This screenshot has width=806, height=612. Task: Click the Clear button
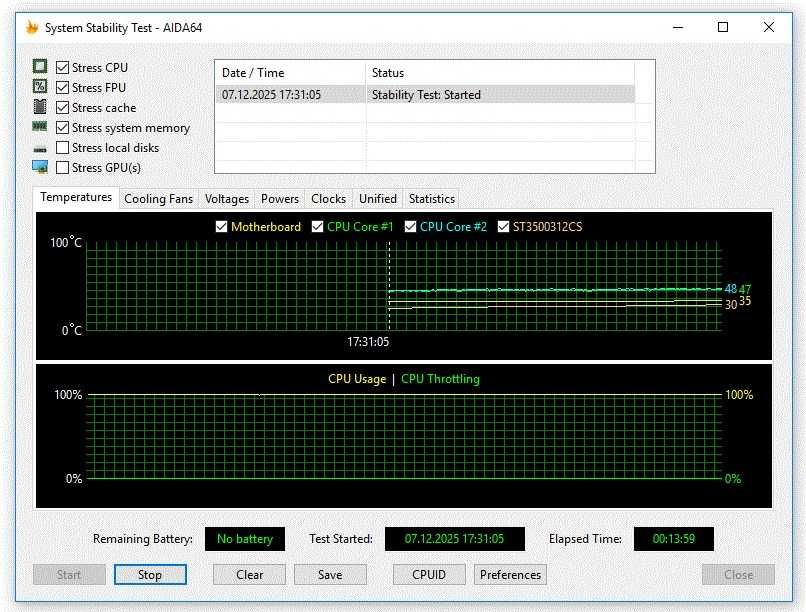click(249, 574)
